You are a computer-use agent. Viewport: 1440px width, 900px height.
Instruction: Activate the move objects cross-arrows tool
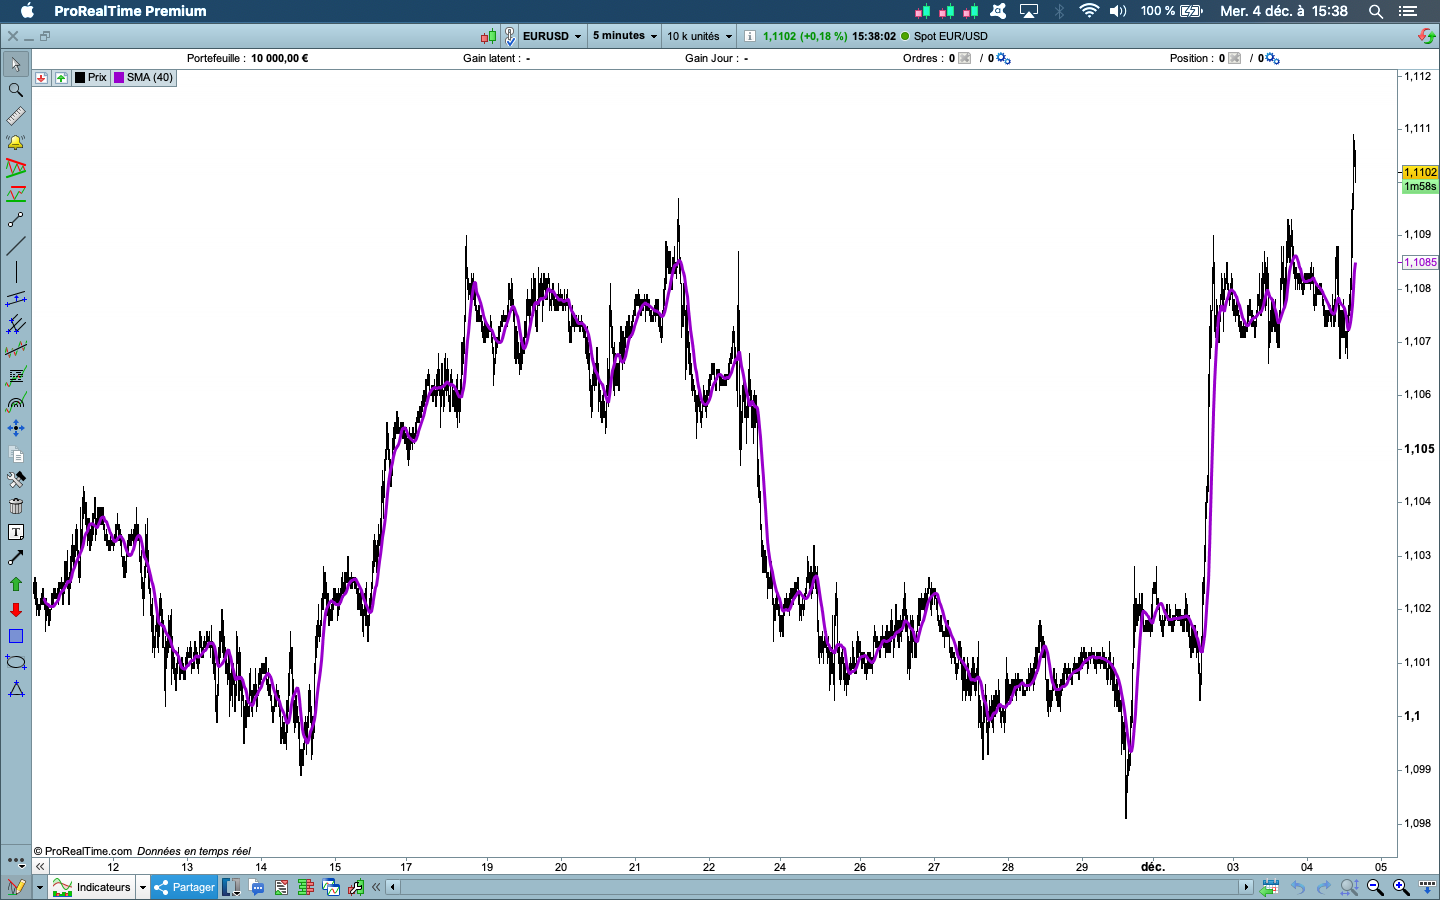tap(15, 428)
